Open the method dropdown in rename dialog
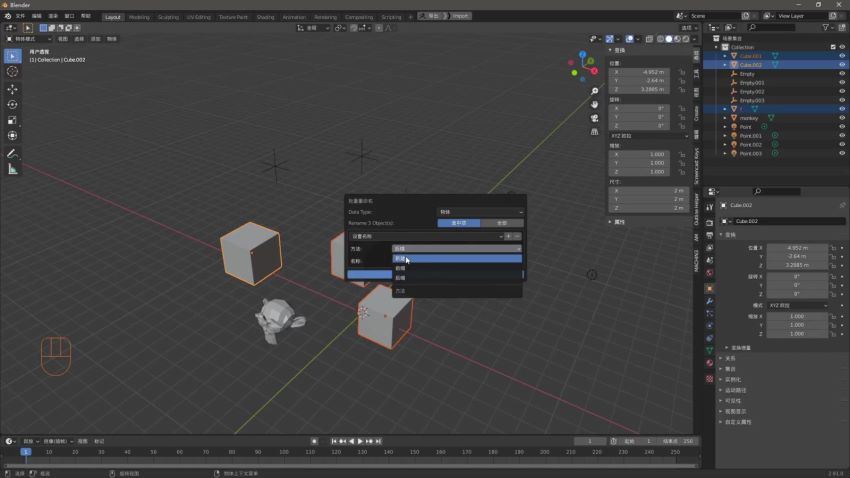Viewport: 850px width, 478px height. [x=457, y=249]
